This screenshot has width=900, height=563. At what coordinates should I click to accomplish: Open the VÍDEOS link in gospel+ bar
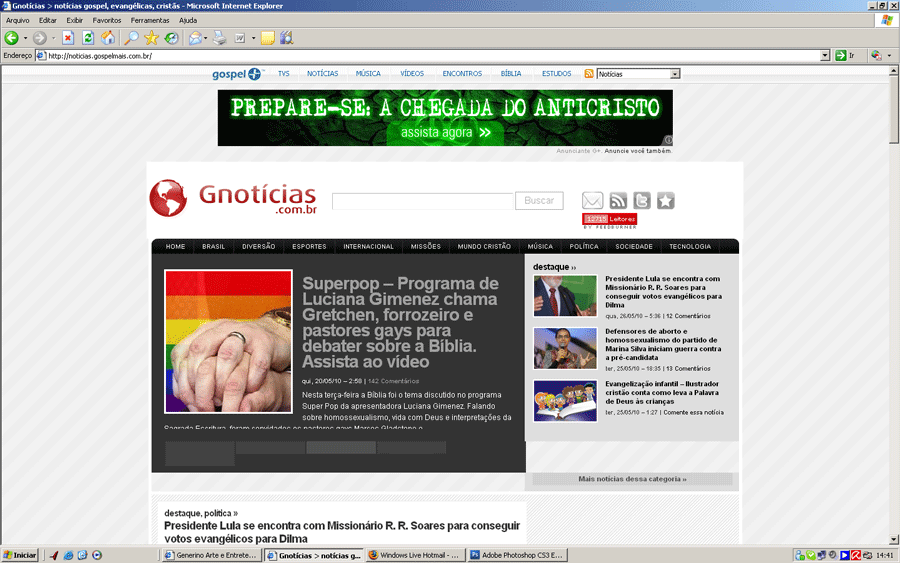coord(412,73)
